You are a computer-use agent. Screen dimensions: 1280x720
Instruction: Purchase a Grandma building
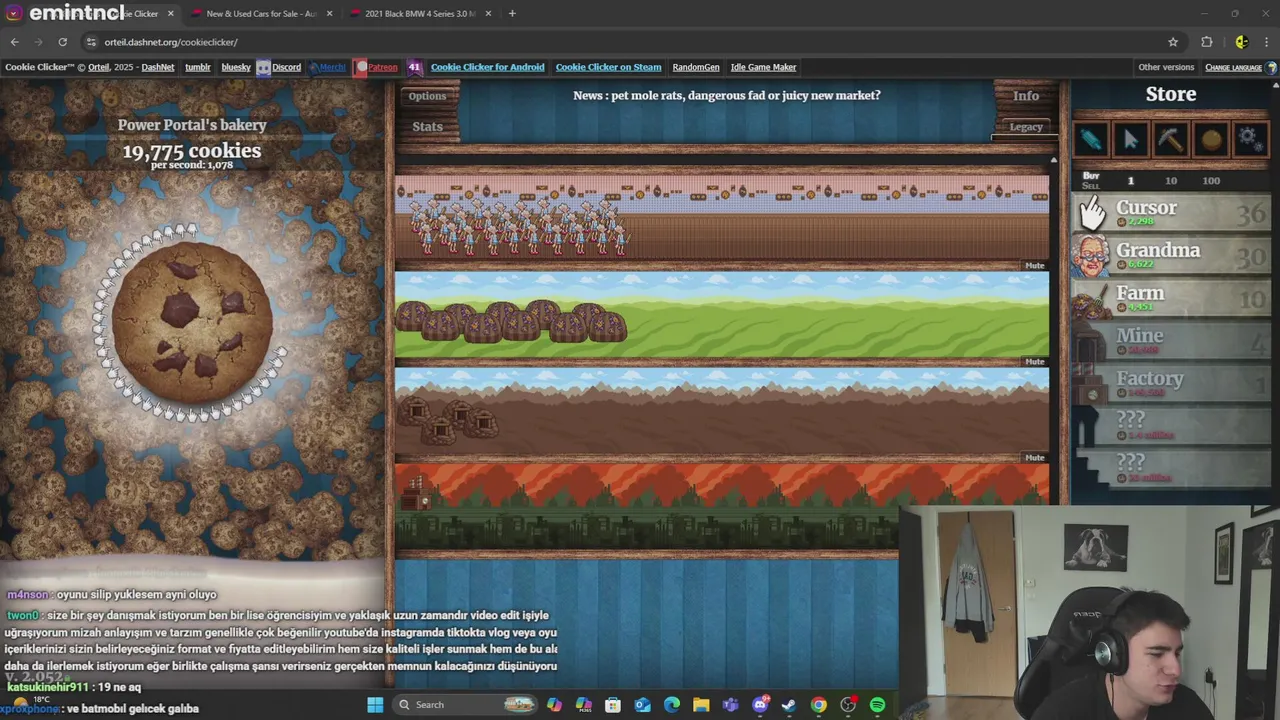(1171, 256)
